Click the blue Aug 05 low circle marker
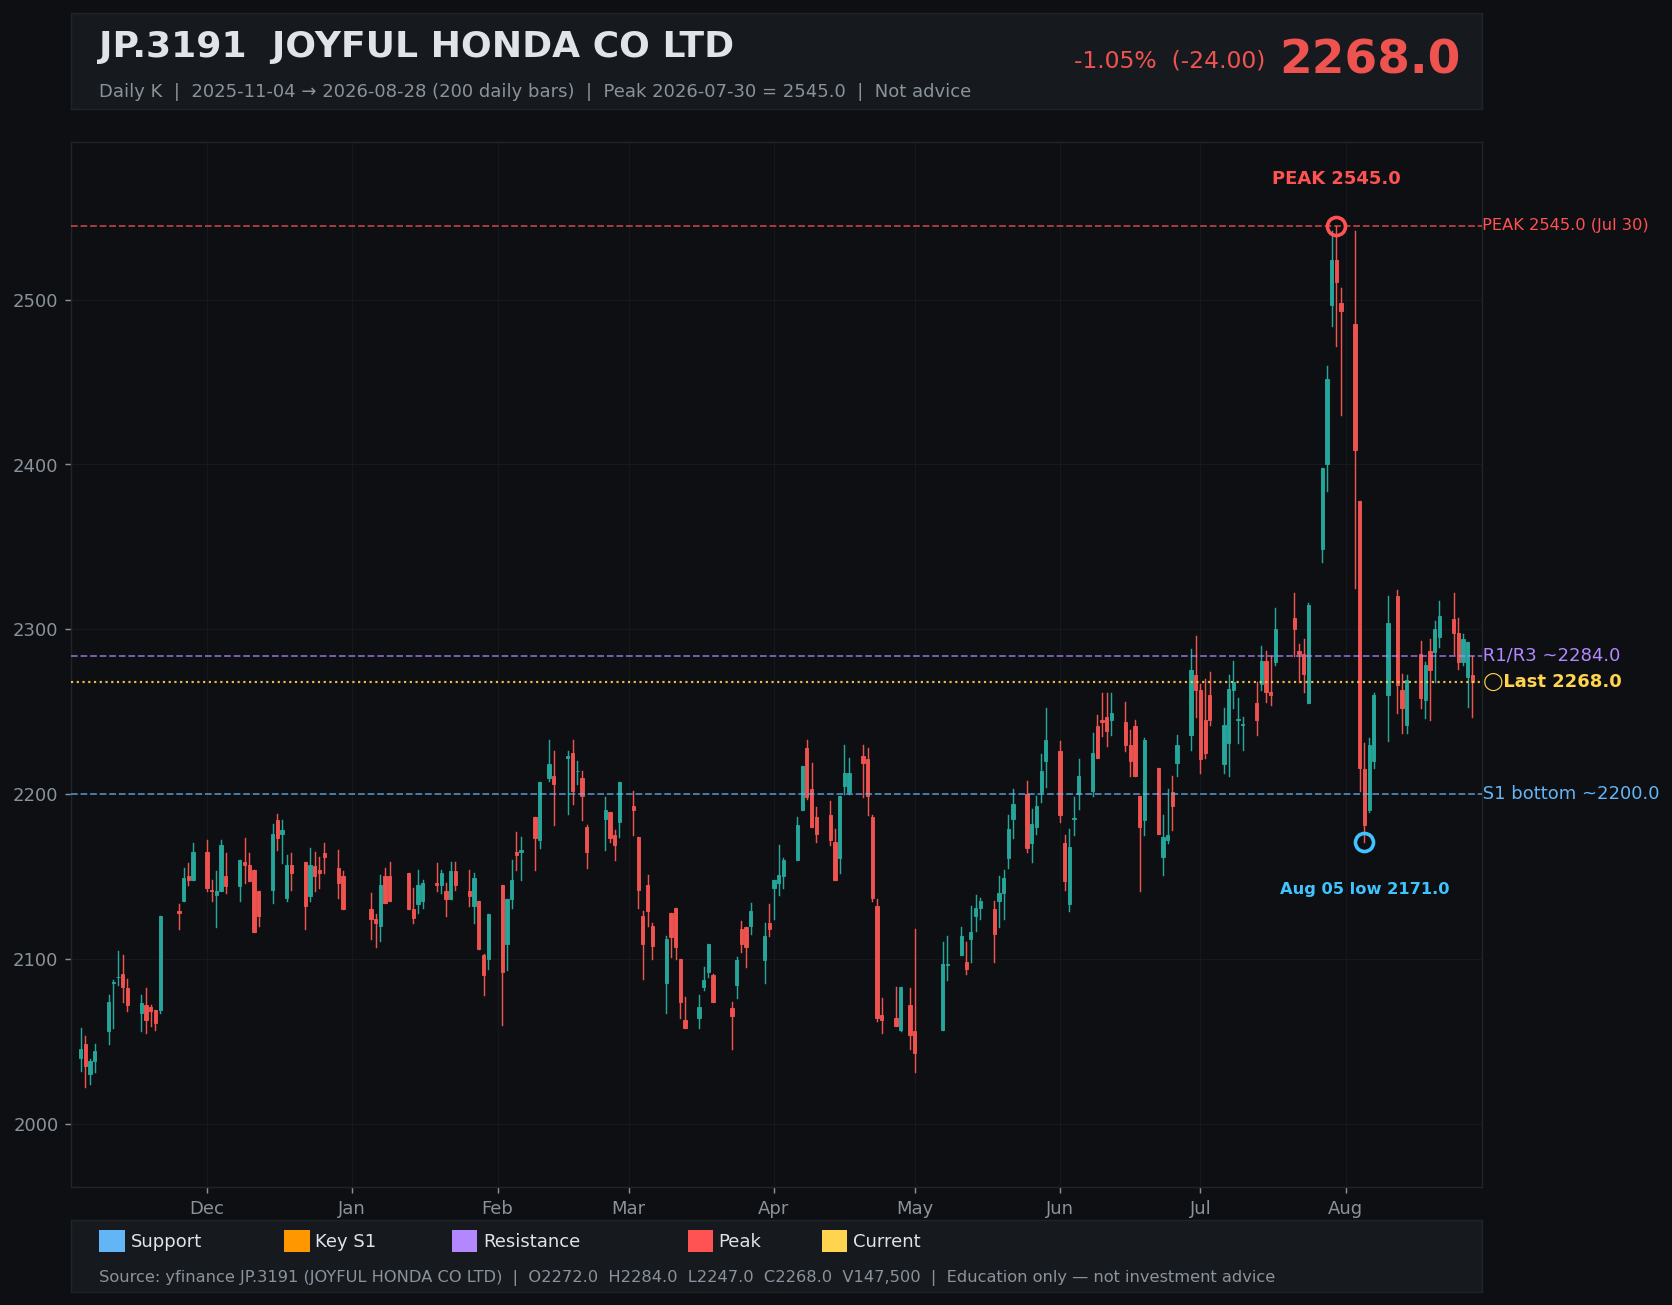This screenshot has height=1305, width=1672. click(1364, 843)
